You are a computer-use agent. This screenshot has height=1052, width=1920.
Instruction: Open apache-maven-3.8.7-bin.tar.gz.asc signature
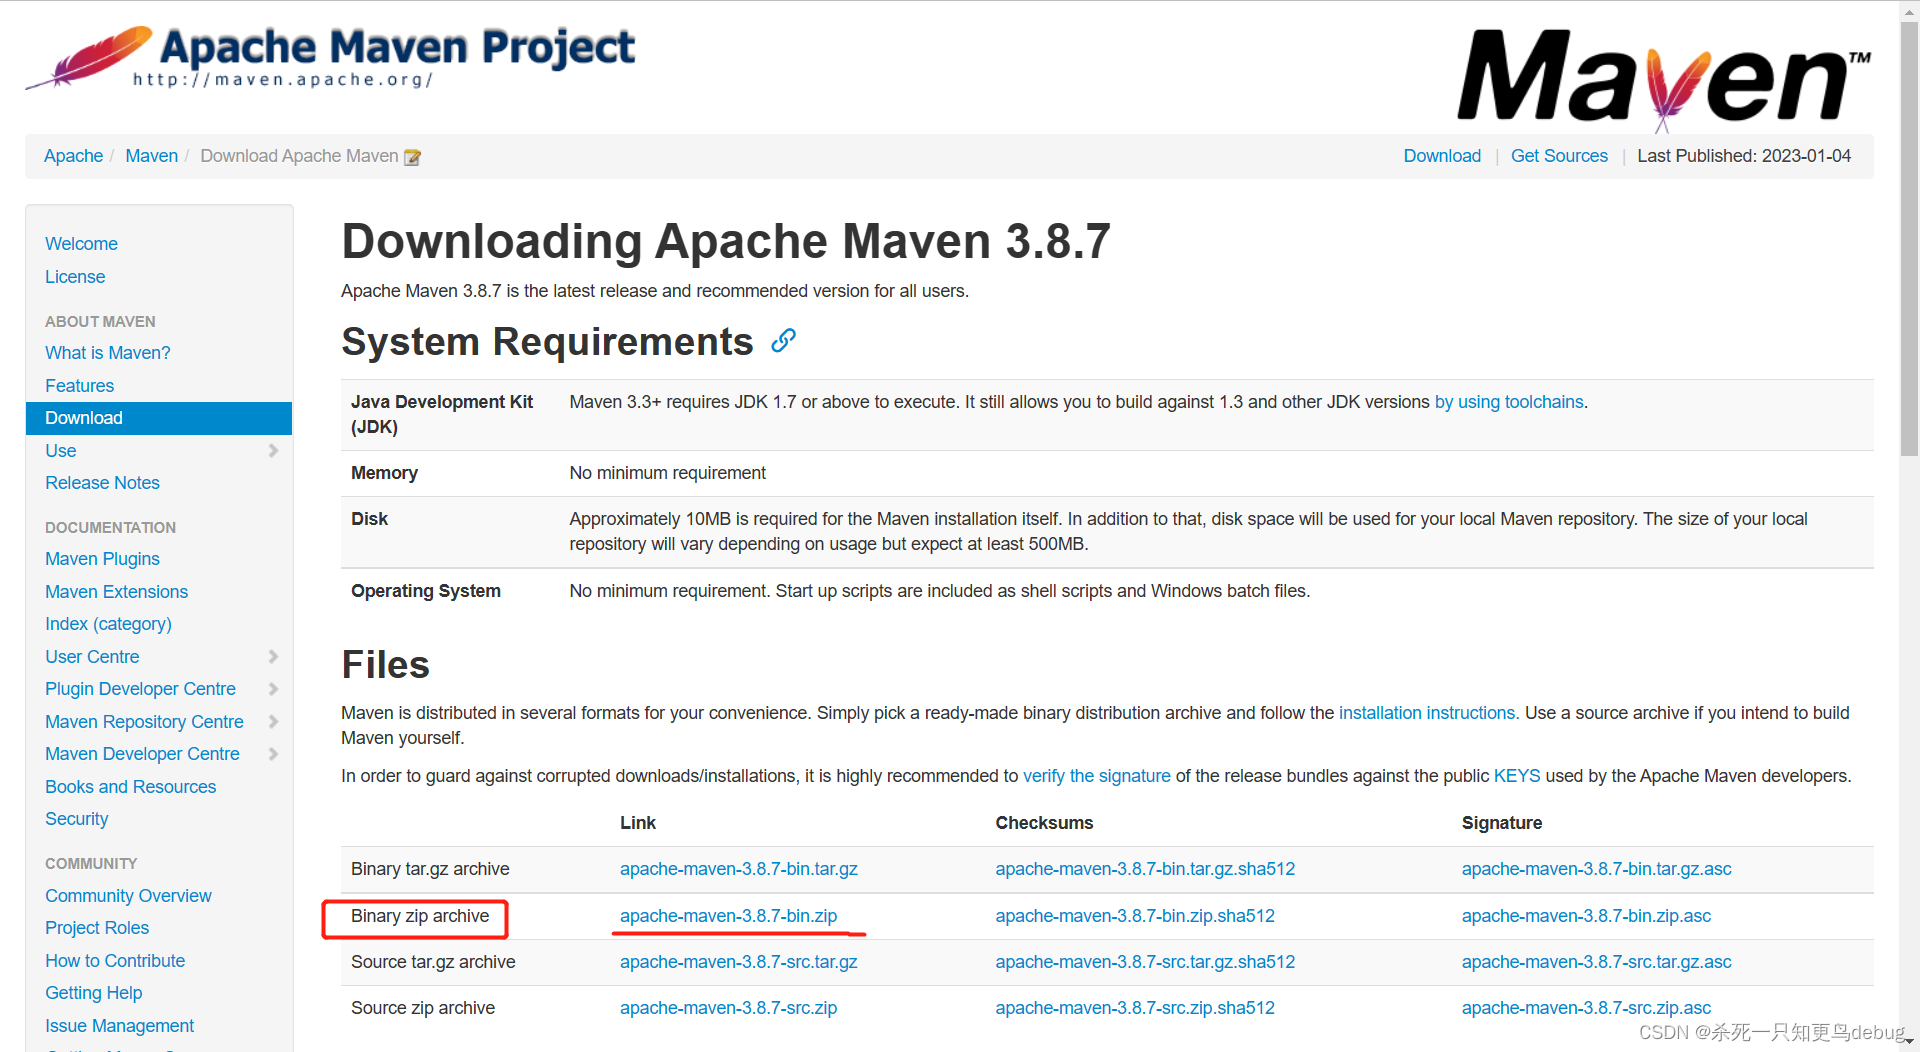[1596, 869]
